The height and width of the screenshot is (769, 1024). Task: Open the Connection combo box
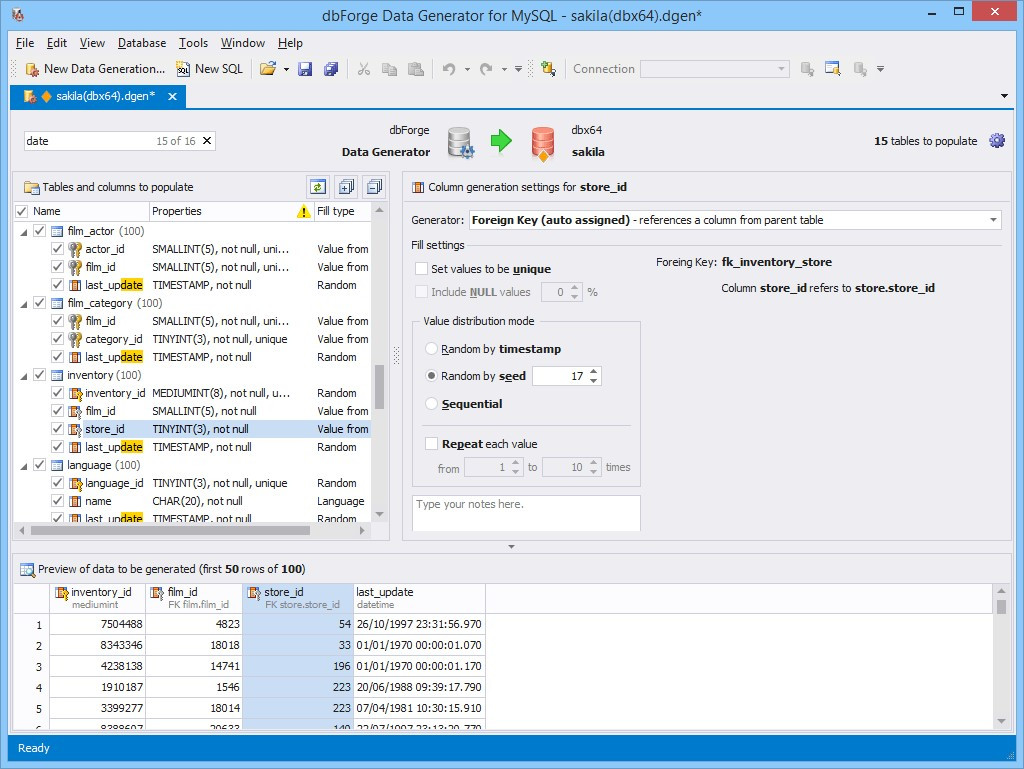714,69
